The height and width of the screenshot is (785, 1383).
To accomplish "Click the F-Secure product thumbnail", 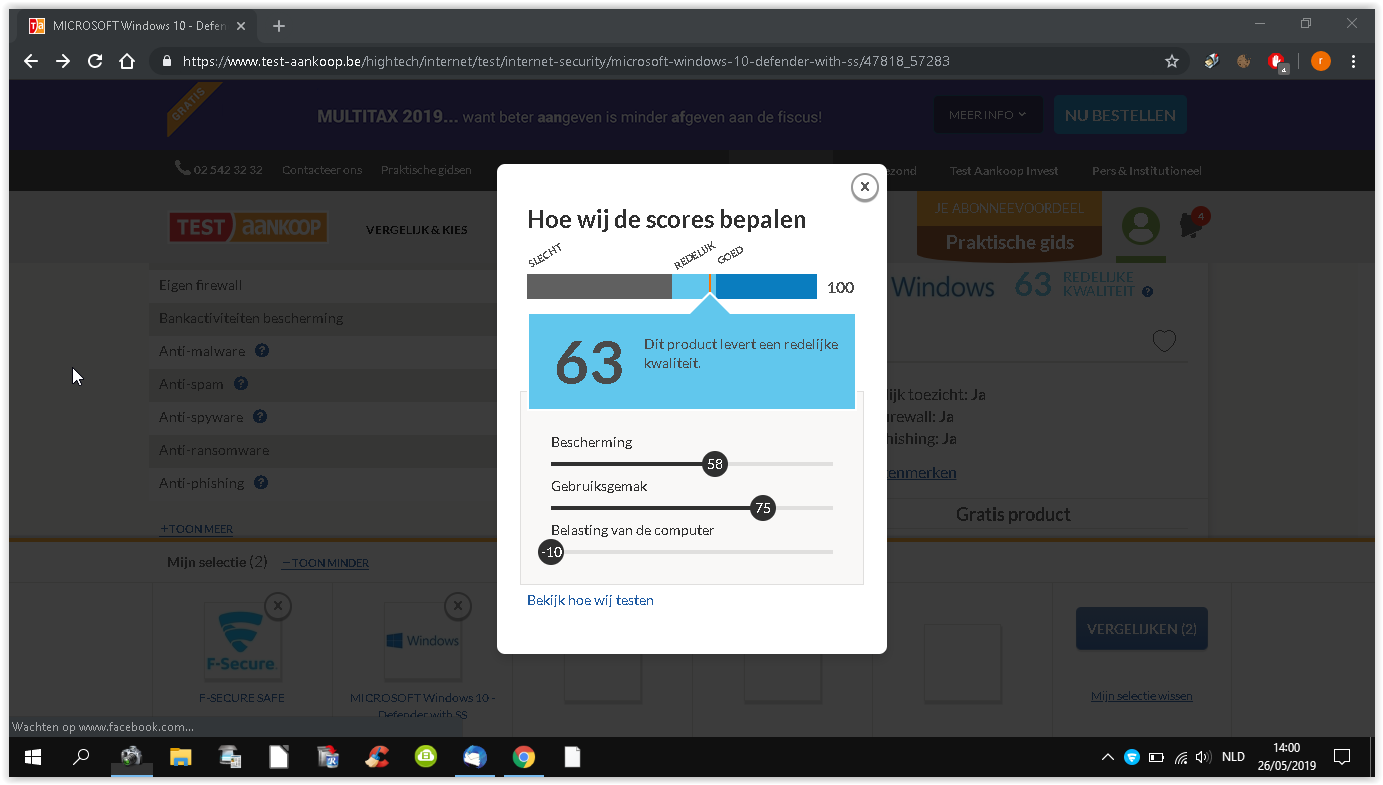I will click(x=242, y=641).
